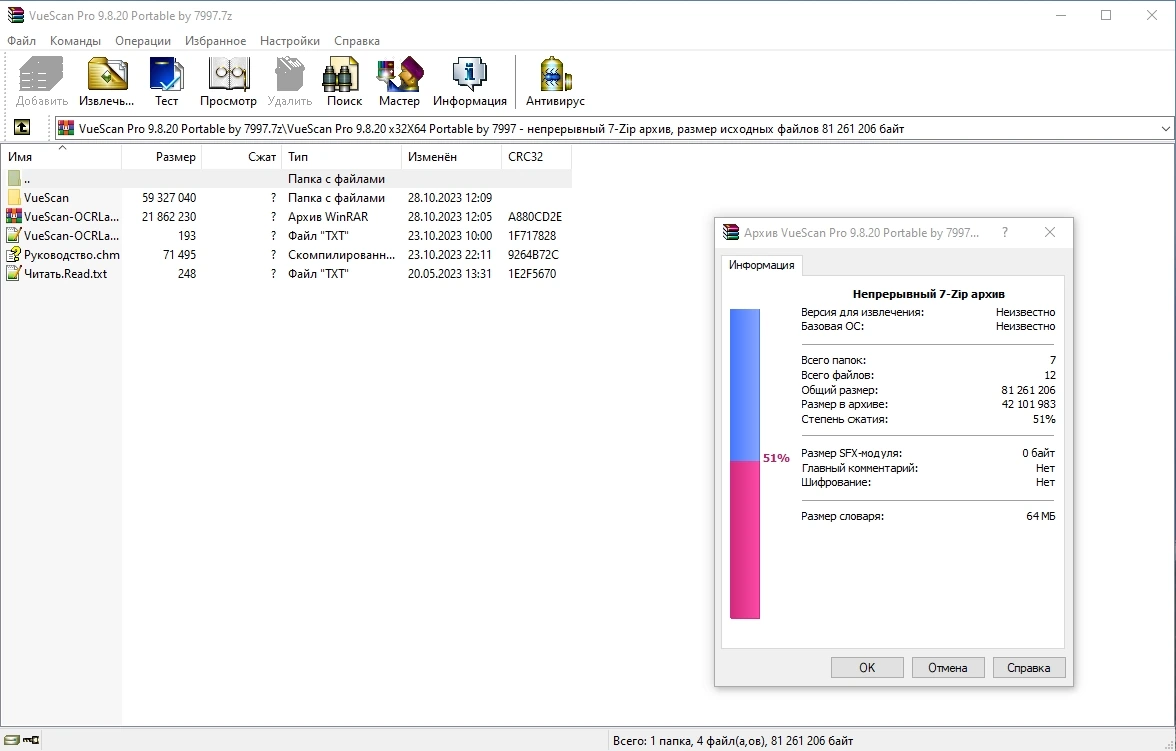Click the key icon in status bar
This screenshot has height=751, width=1176.
coord(31,740)
